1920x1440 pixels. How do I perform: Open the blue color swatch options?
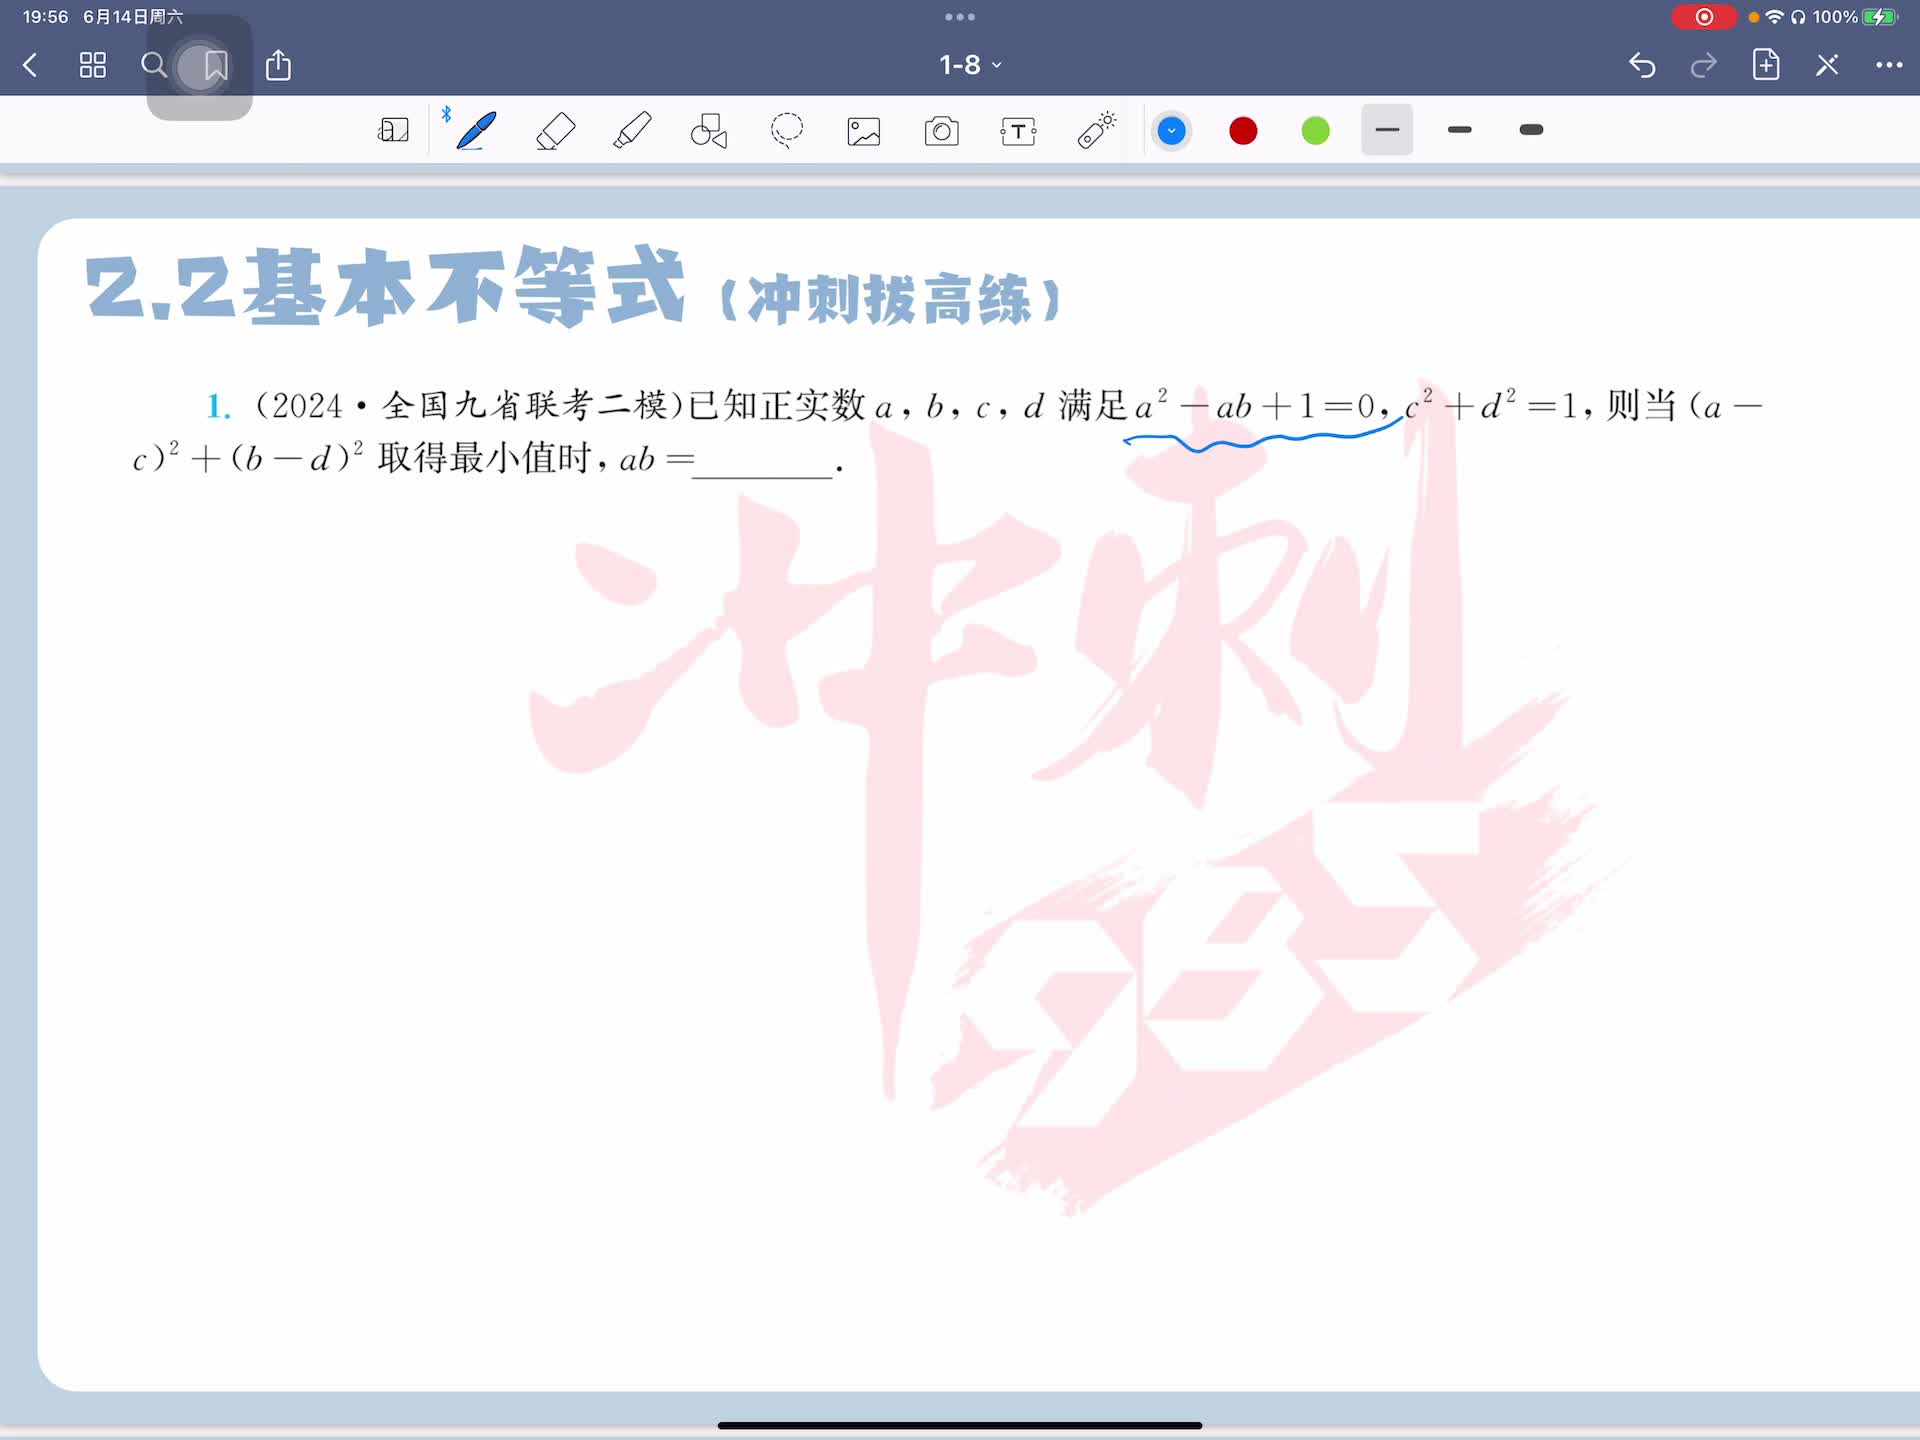point(1171,131)
